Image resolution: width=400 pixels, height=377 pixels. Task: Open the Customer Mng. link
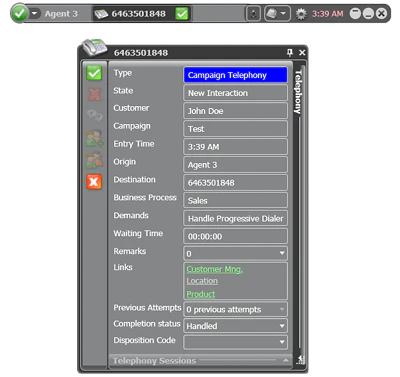215,269
